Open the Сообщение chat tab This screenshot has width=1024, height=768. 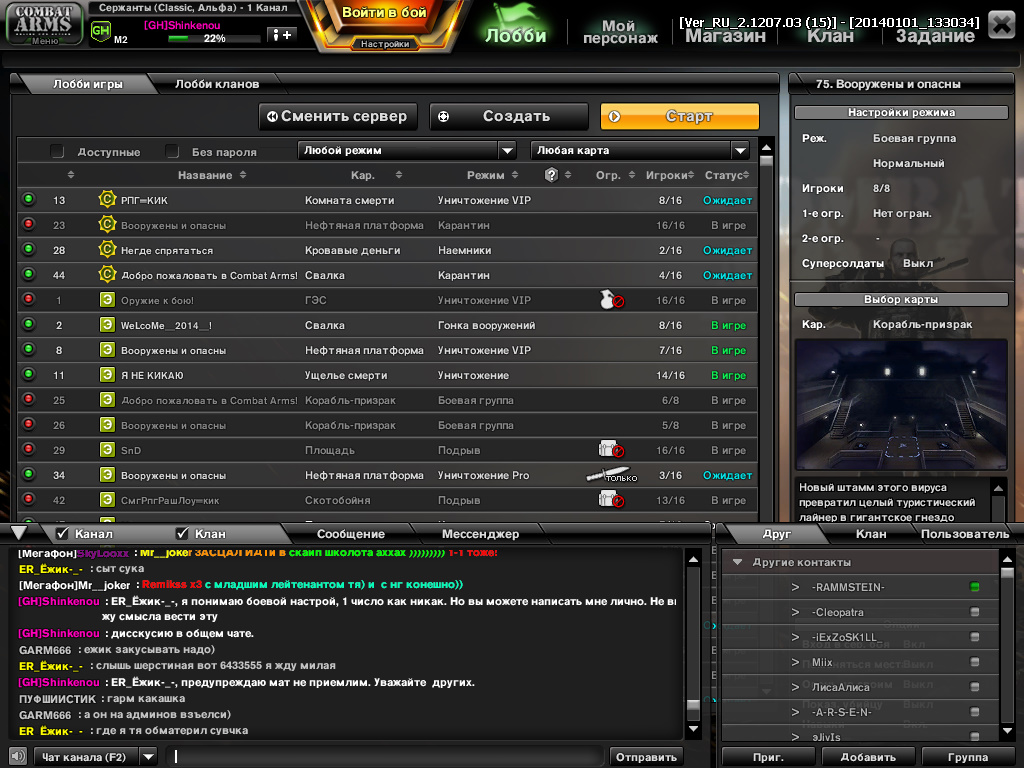[x=351, y=534]
